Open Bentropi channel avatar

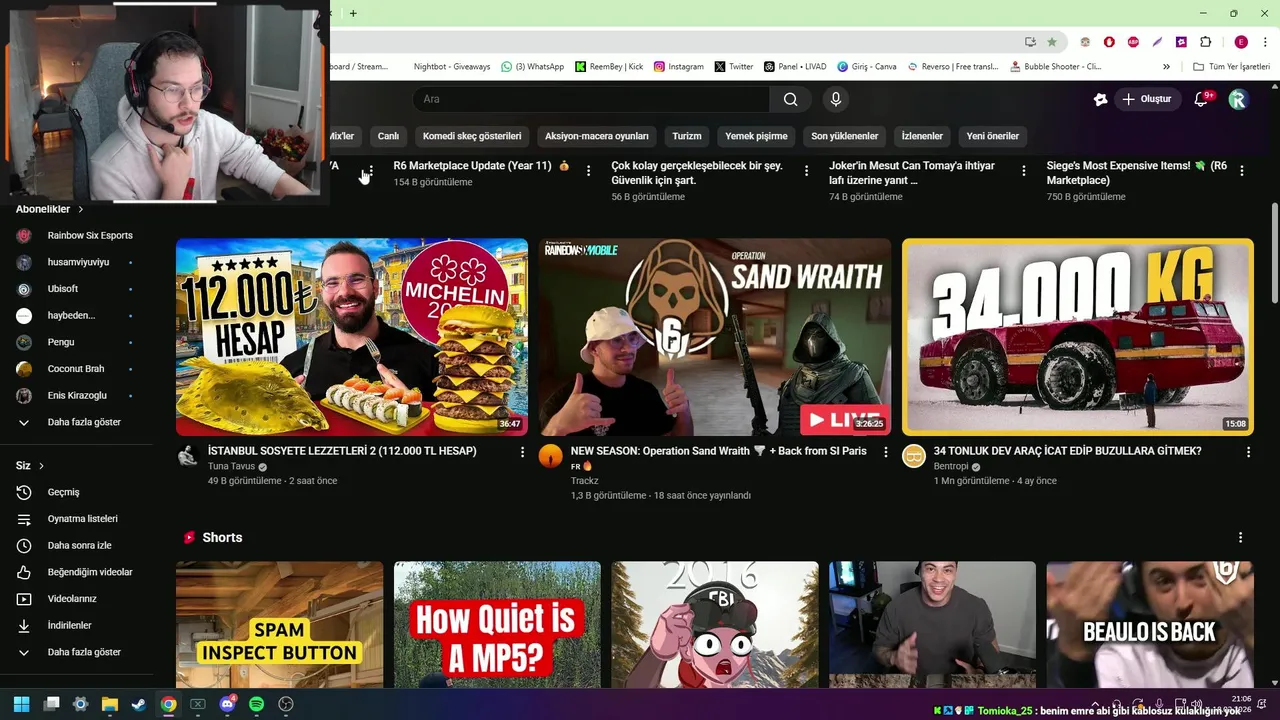tap(914, 456)
